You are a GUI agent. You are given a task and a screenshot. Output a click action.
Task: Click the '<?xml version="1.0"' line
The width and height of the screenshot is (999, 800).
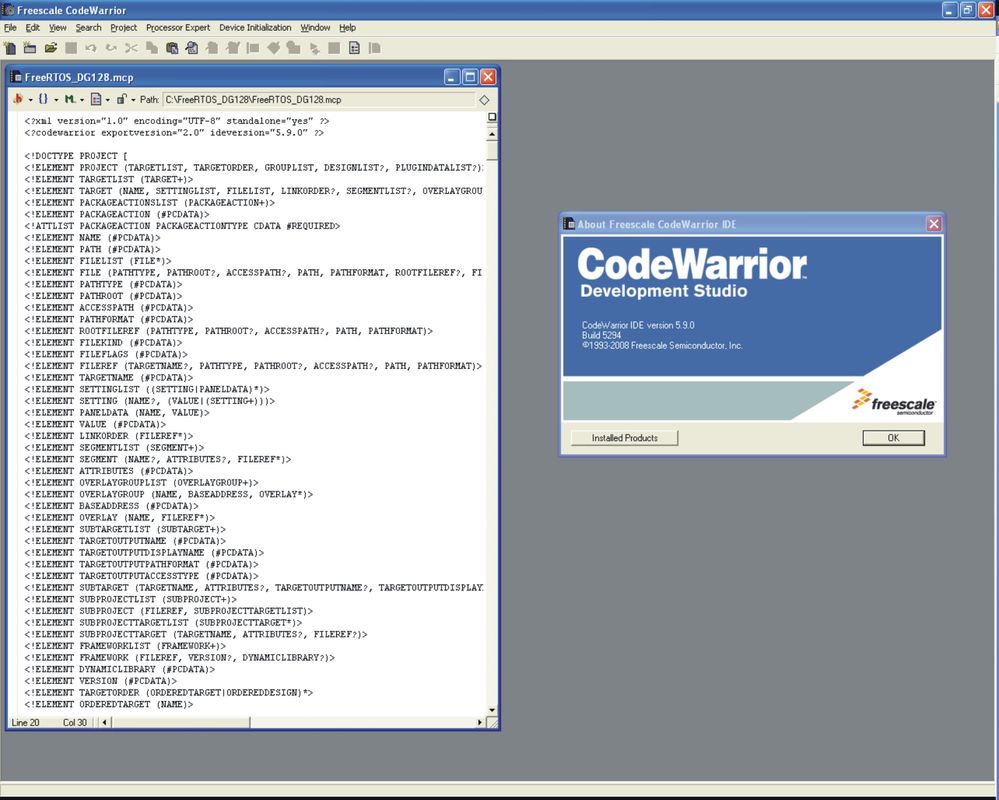pos(176,121)
